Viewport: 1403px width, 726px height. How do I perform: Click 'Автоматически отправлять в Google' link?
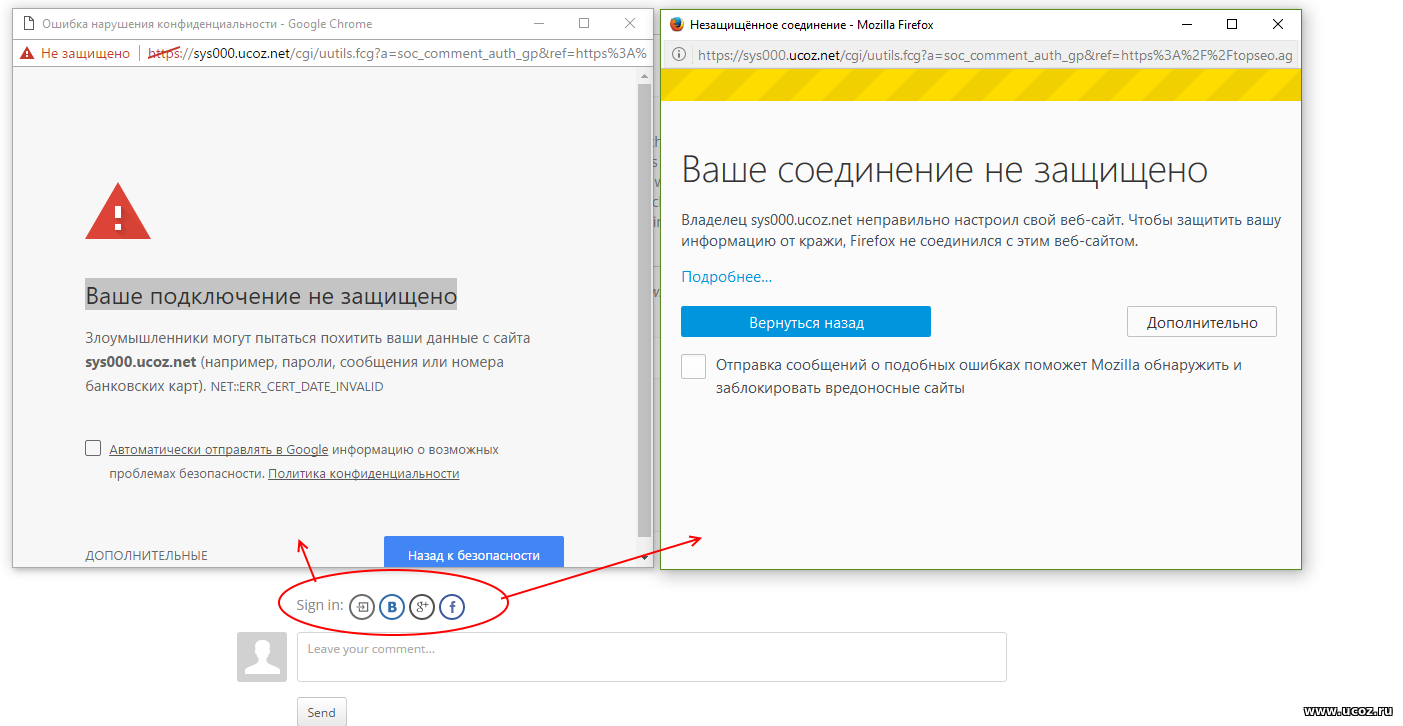tap(219, 450)
